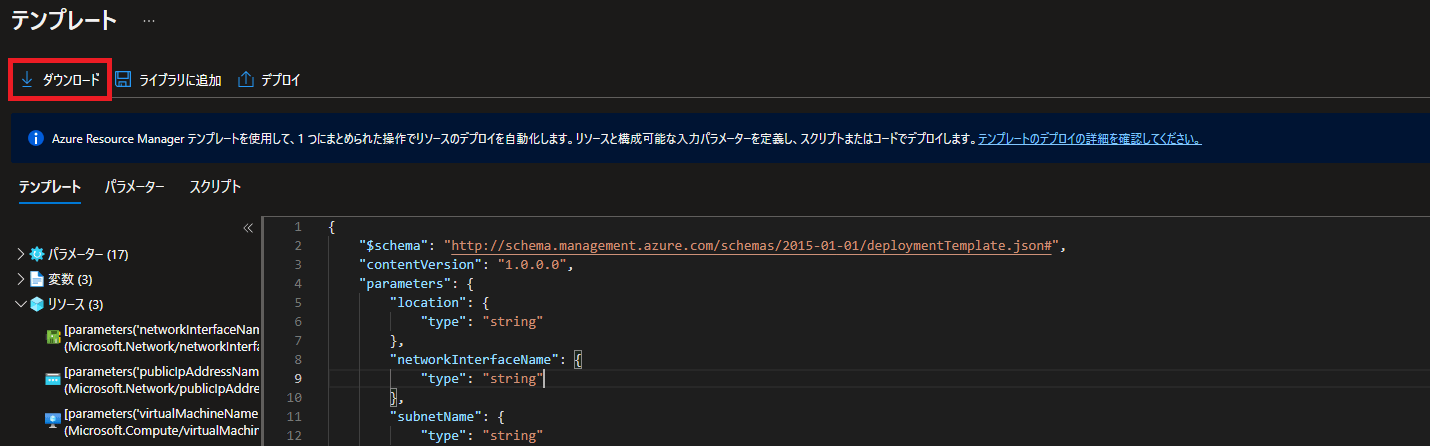The width and height of the screenshot is (1430, 446).
Task: Click the "subnetName" key on line 11
Action: (x=436, y=417)
